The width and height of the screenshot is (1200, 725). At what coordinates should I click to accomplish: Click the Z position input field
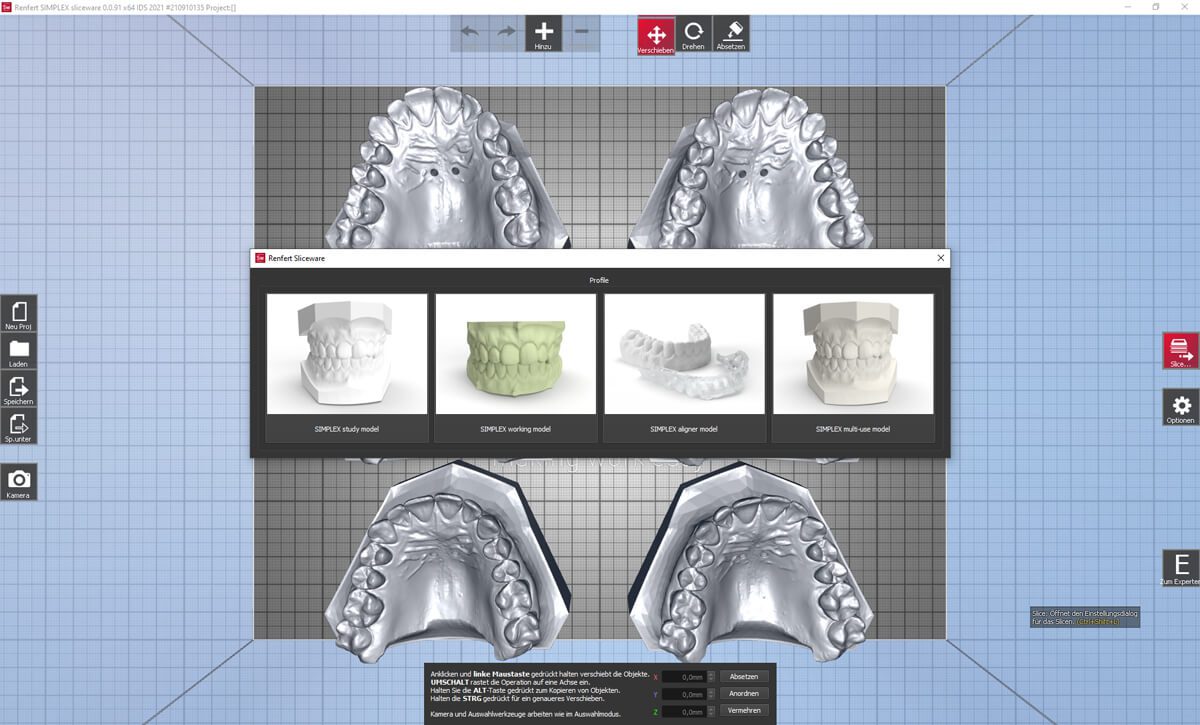(x=686, y=711)
